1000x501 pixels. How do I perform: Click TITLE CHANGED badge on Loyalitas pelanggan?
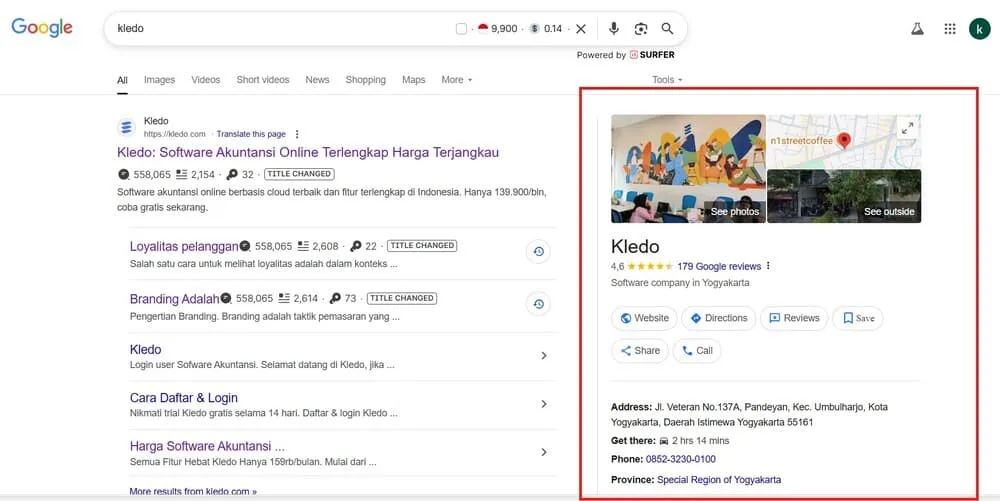pyautogui.click(x=422, y=245)
